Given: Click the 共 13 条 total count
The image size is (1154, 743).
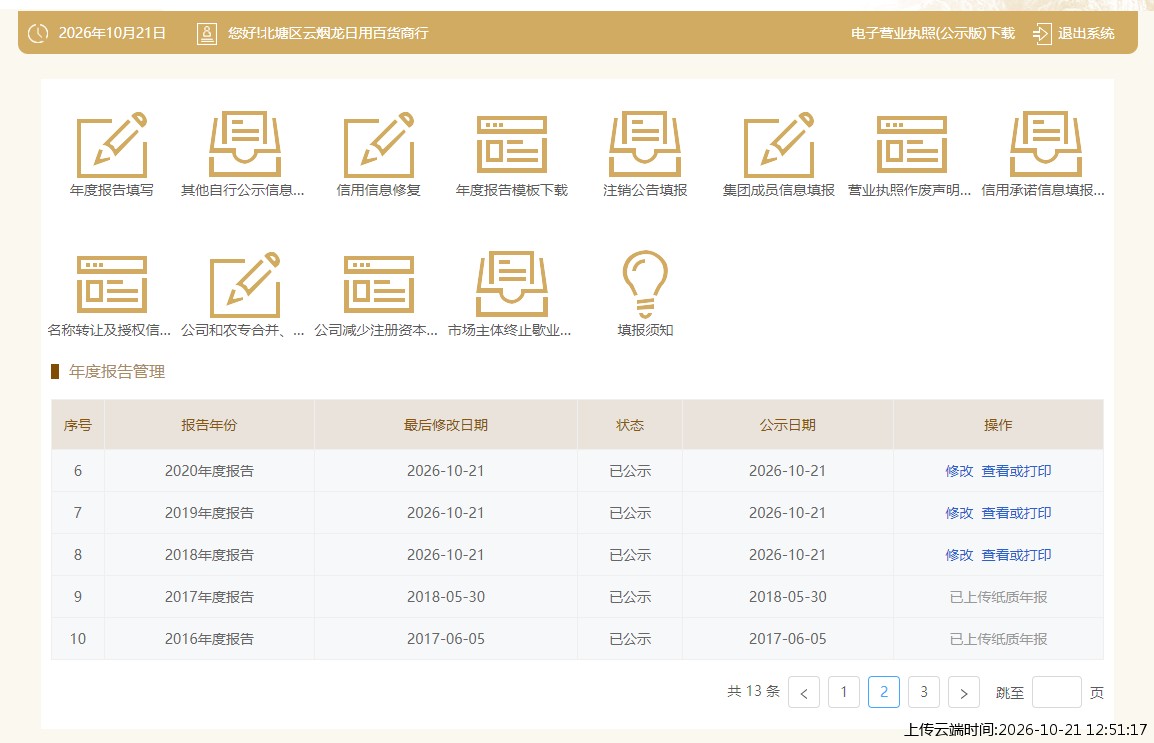Looking at the screenshot, I should (753, 692).
